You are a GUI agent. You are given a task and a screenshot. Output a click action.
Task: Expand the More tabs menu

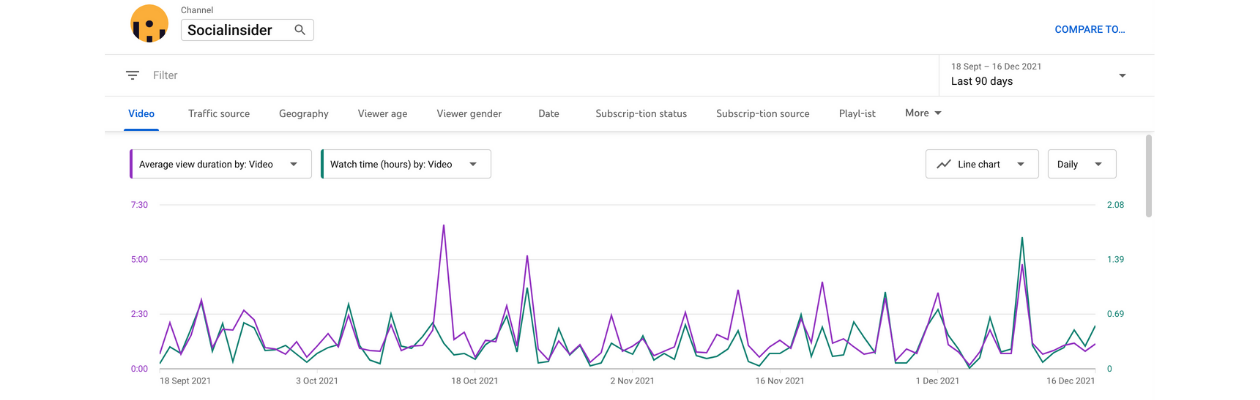click(x=924, y=113)
